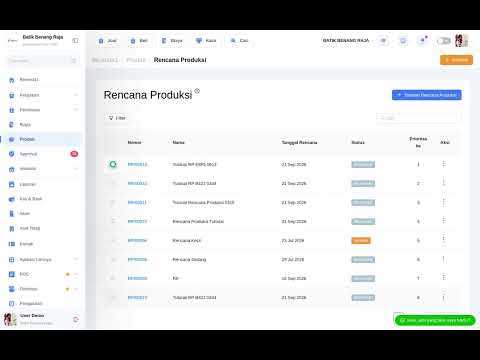This screenshot has height=360, width=480.
Task: Collapse the sidebar with the panel icon
Action: pyautogui.click(x=75, y=40)
